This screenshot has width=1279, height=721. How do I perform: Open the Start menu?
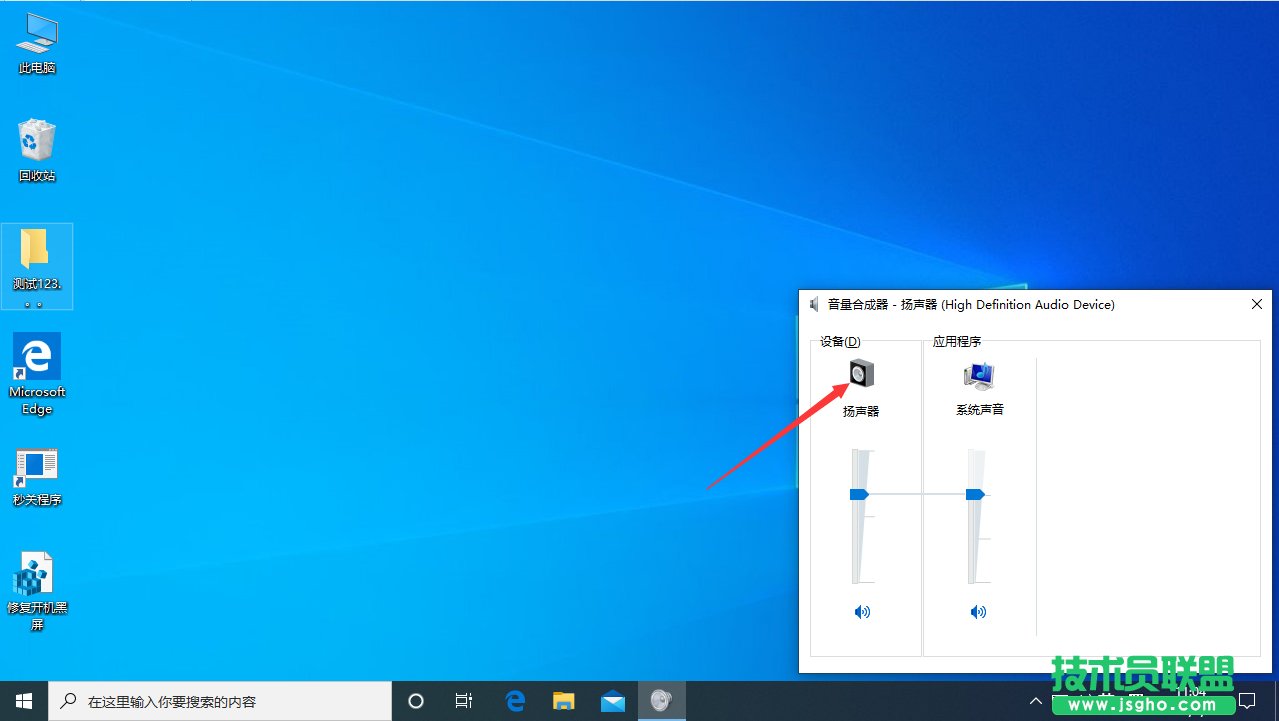(x=24, y=700)
